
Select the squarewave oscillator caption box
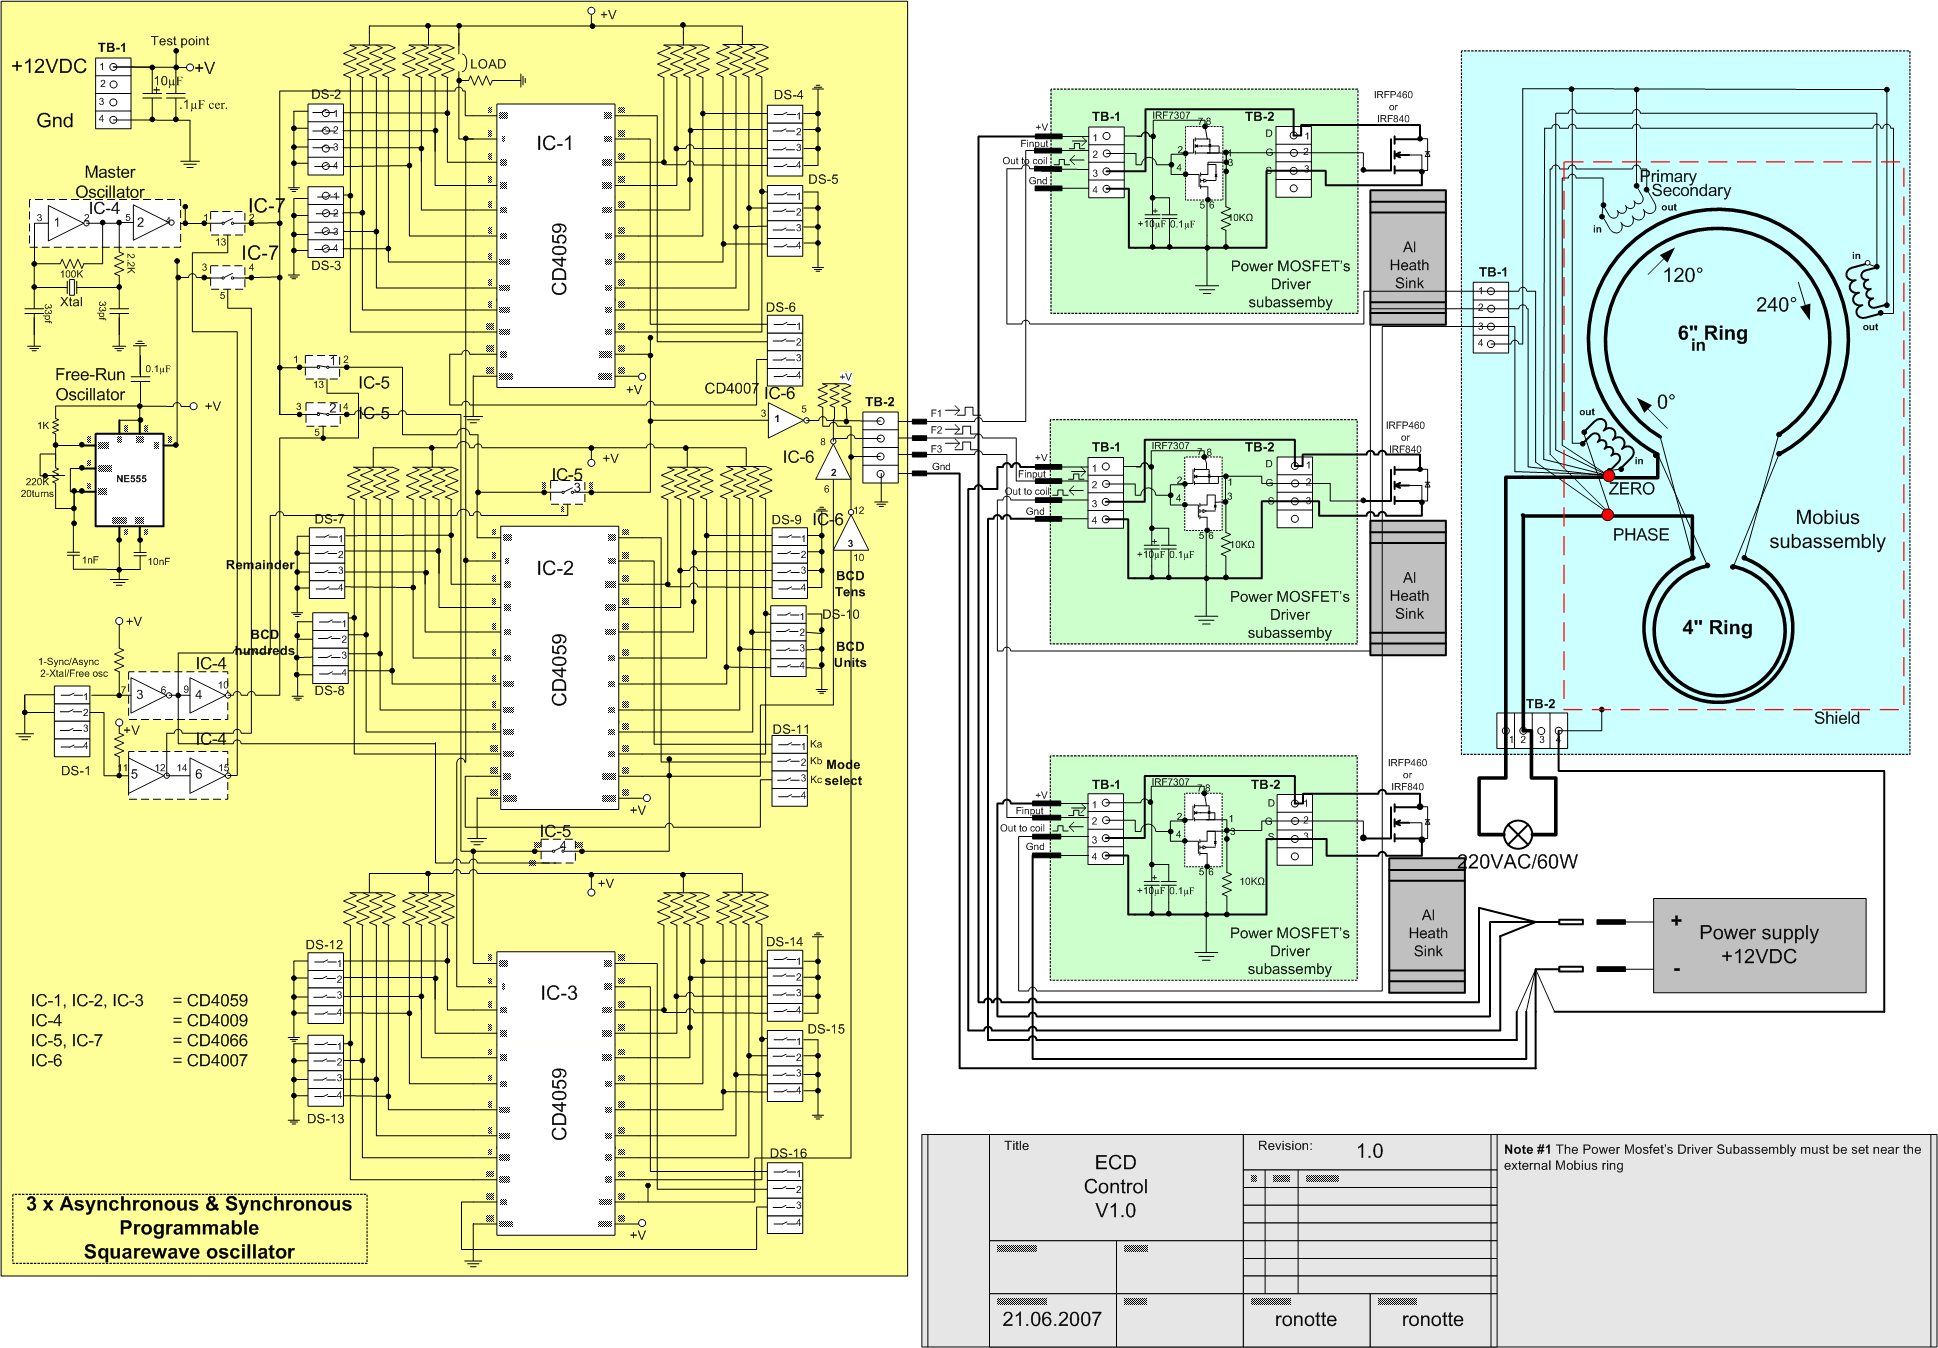[189, 1228]
